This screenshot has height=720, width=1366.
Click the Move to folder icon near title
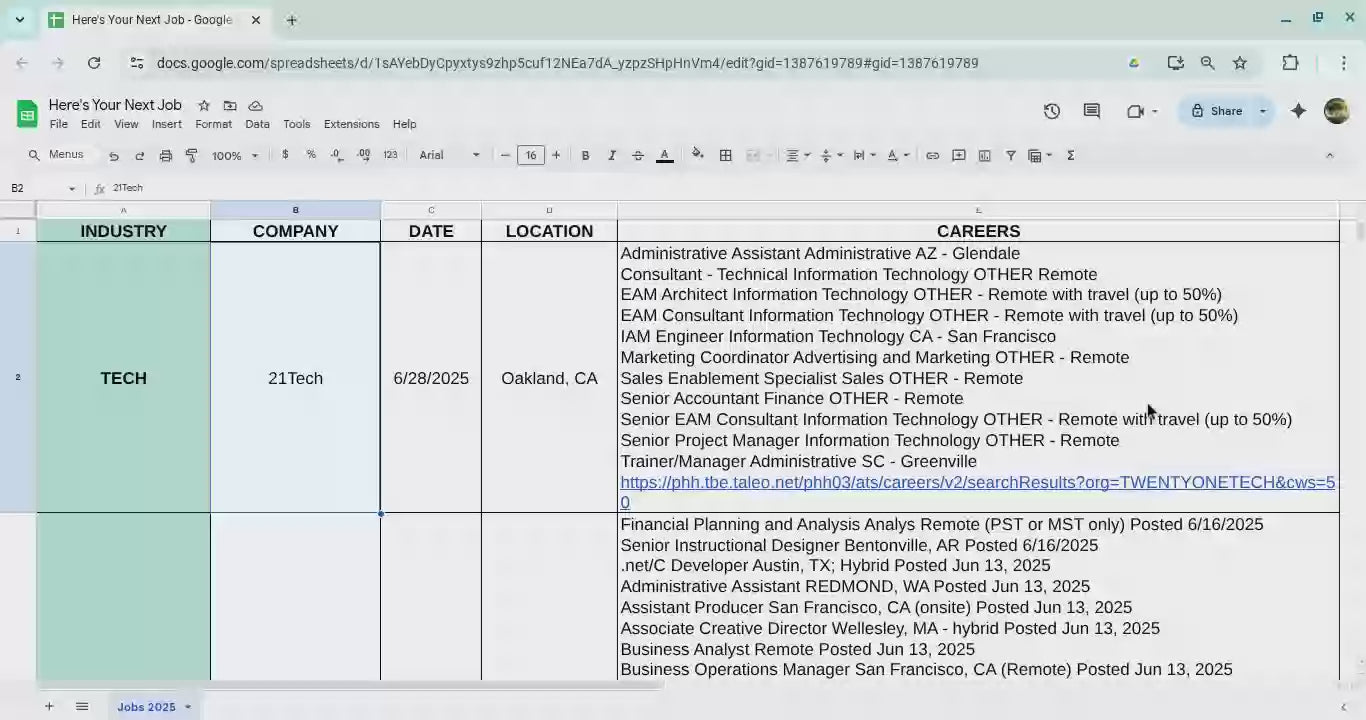230,105
